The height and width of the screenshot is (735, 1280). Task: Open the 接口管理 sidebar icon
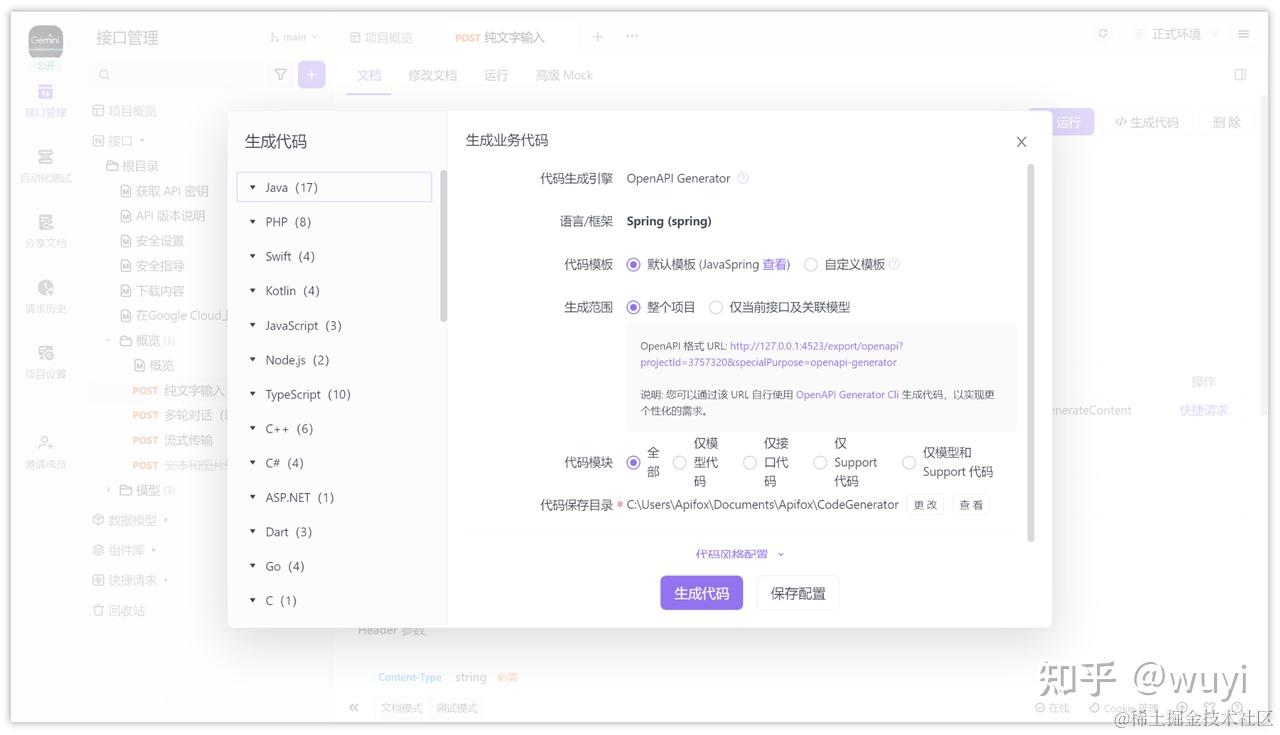[45, 100]
